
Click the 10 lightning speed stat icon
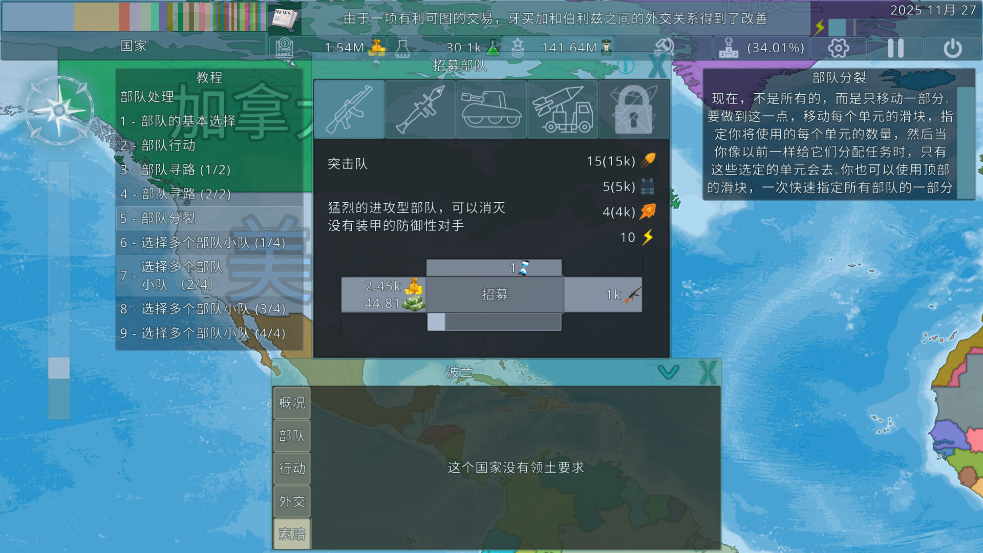point(648,237)
